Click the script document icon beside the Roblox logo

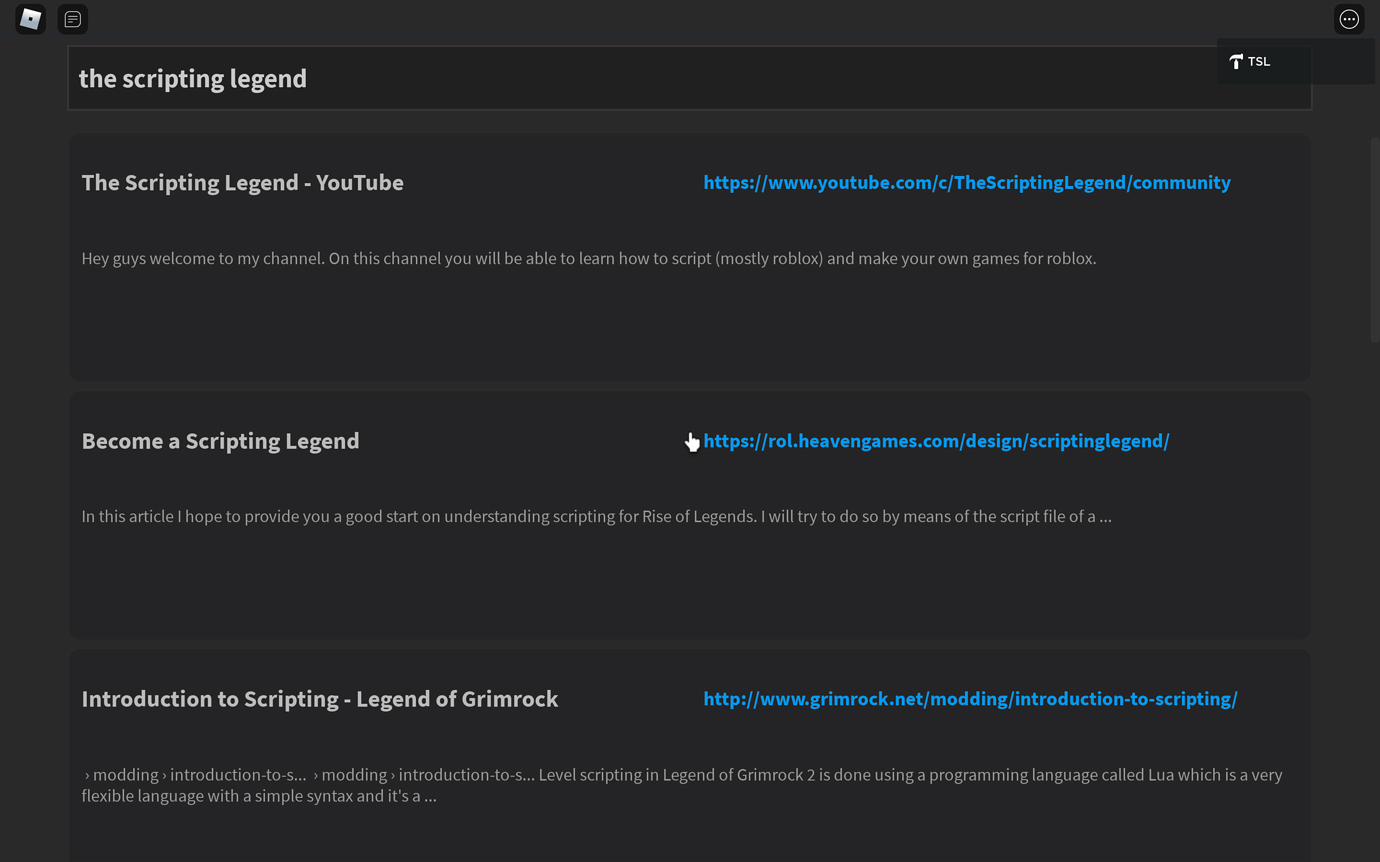[x=72, y=18]
